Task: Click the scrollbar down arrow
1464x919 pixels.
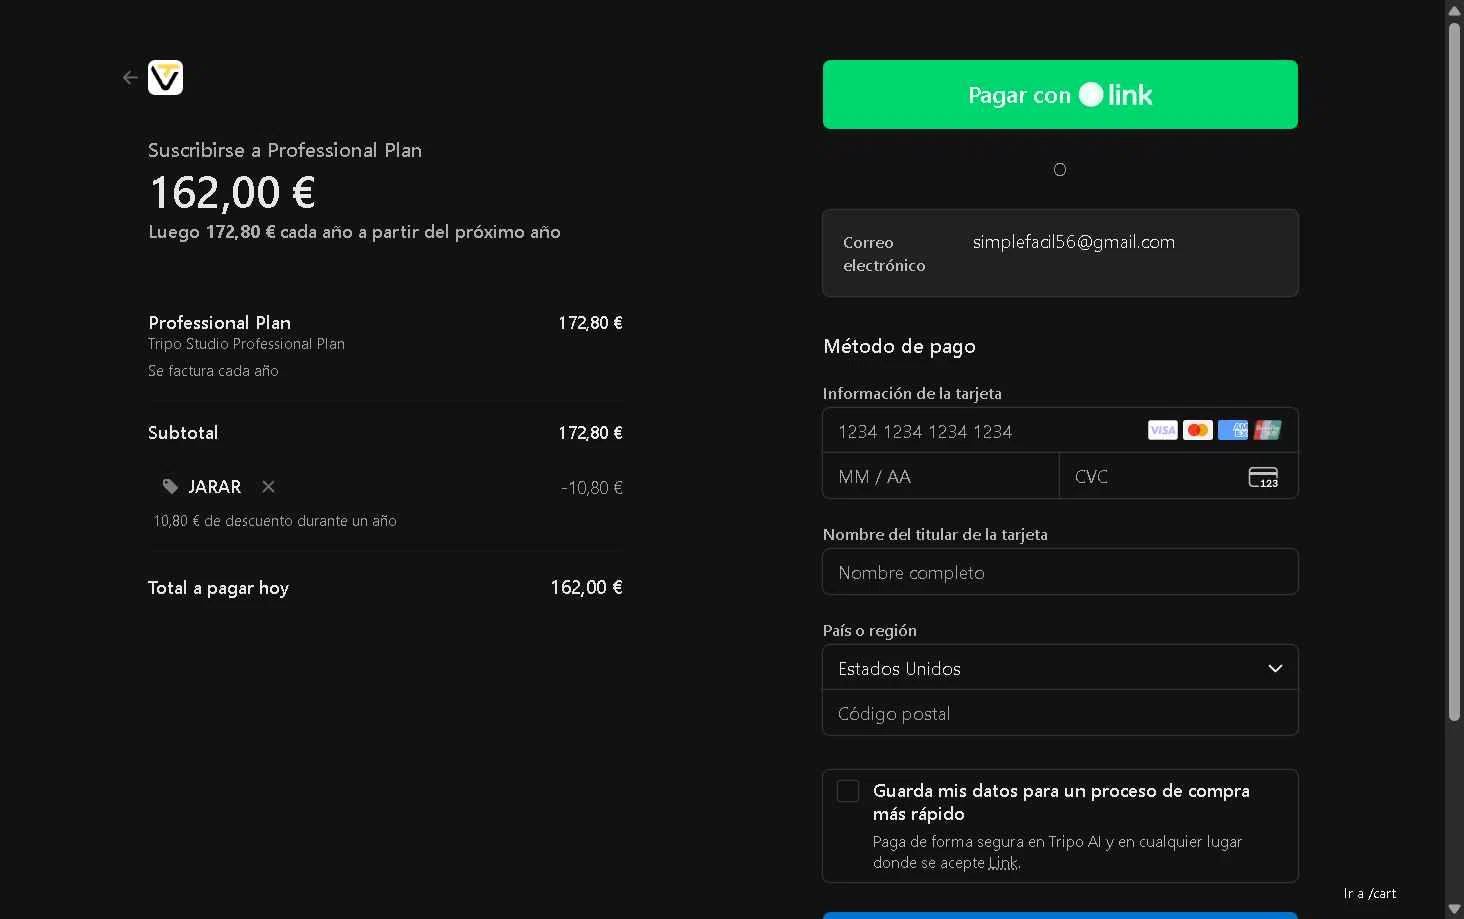Action: coord(1454,908)
